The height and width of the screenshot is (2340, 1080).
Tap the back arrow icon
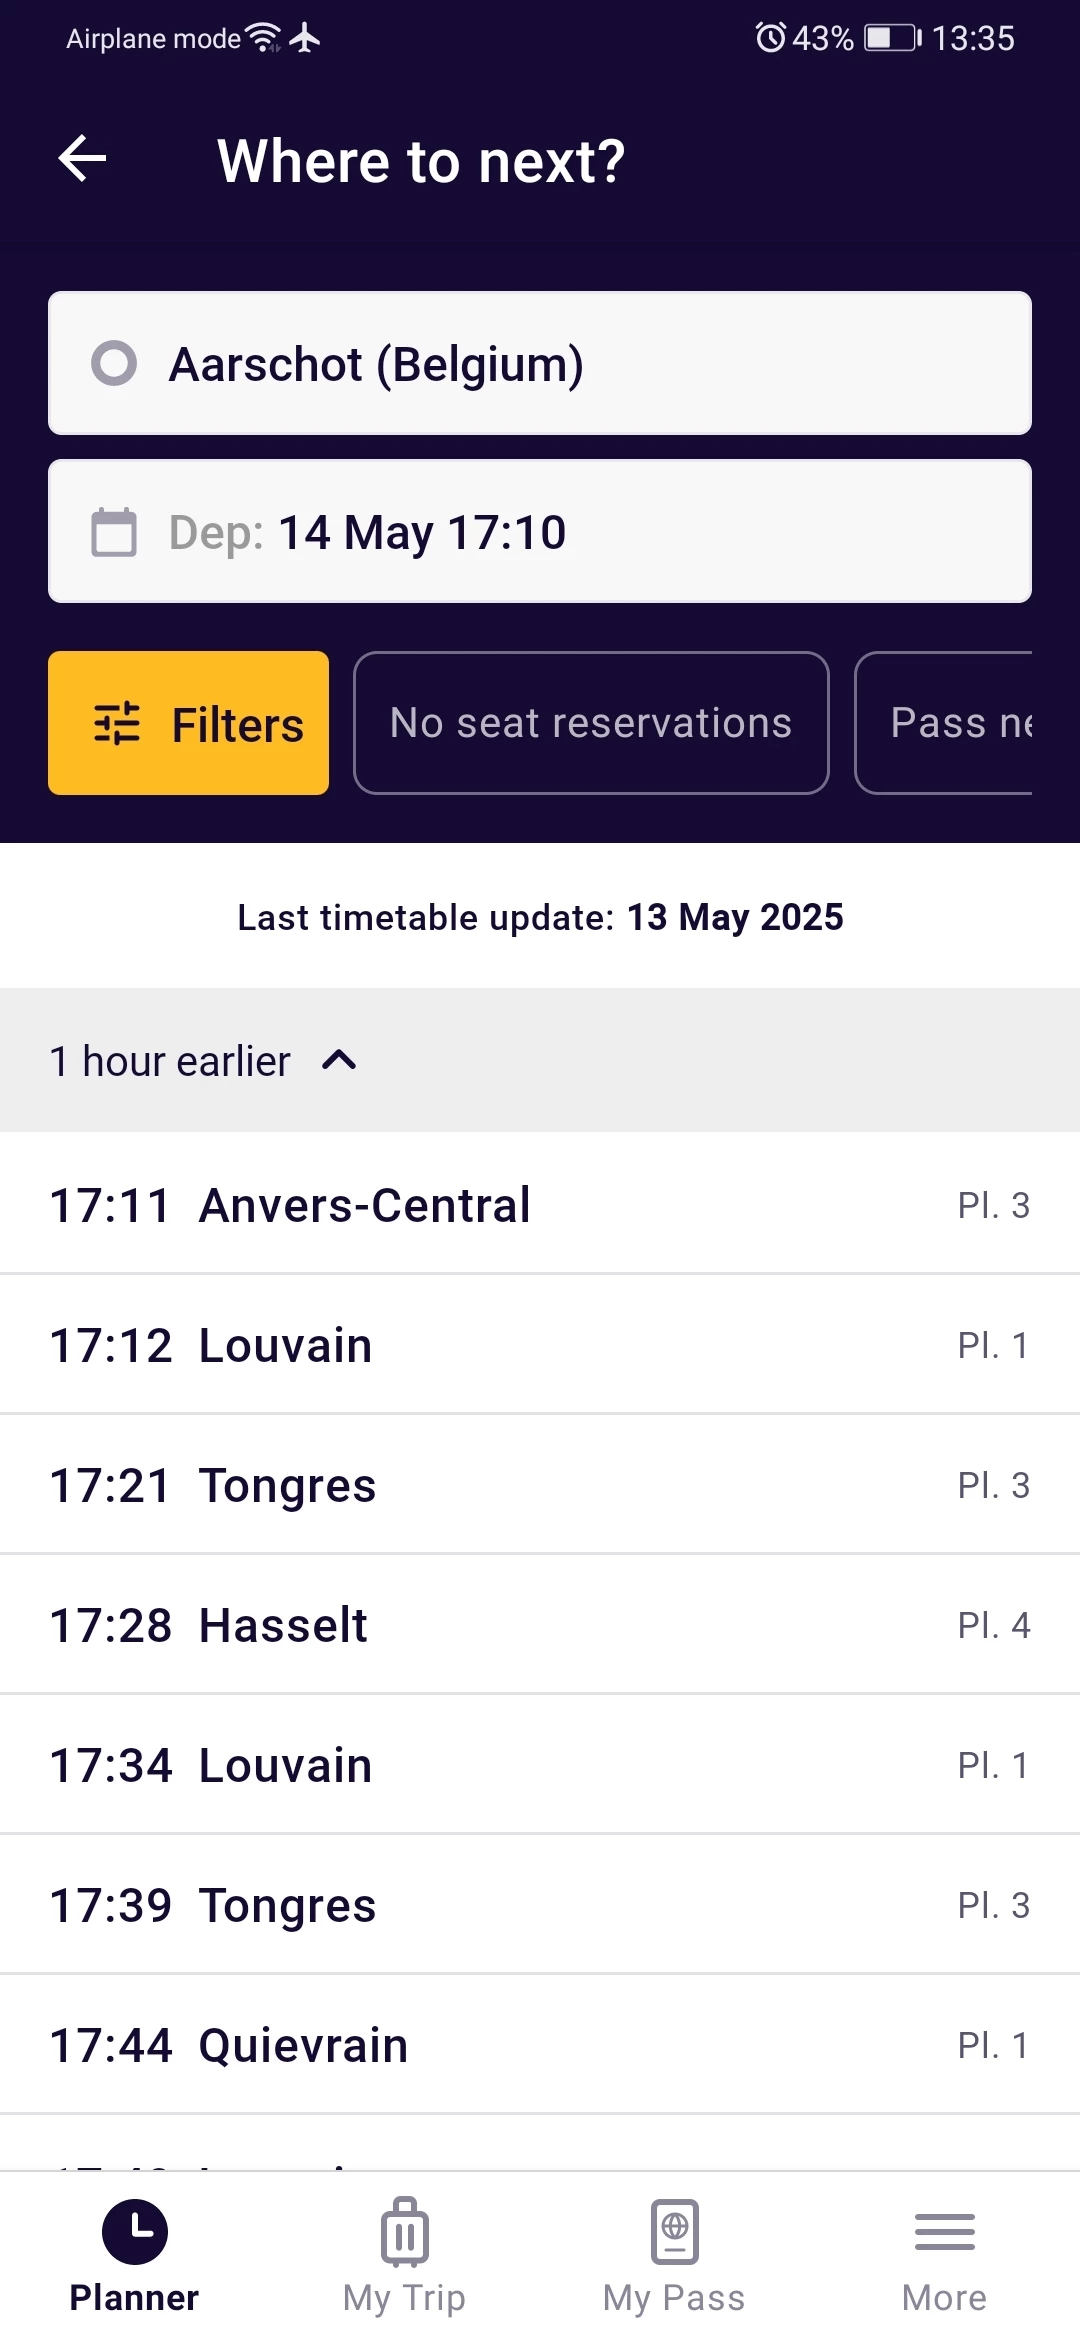[x=82, y=160]
